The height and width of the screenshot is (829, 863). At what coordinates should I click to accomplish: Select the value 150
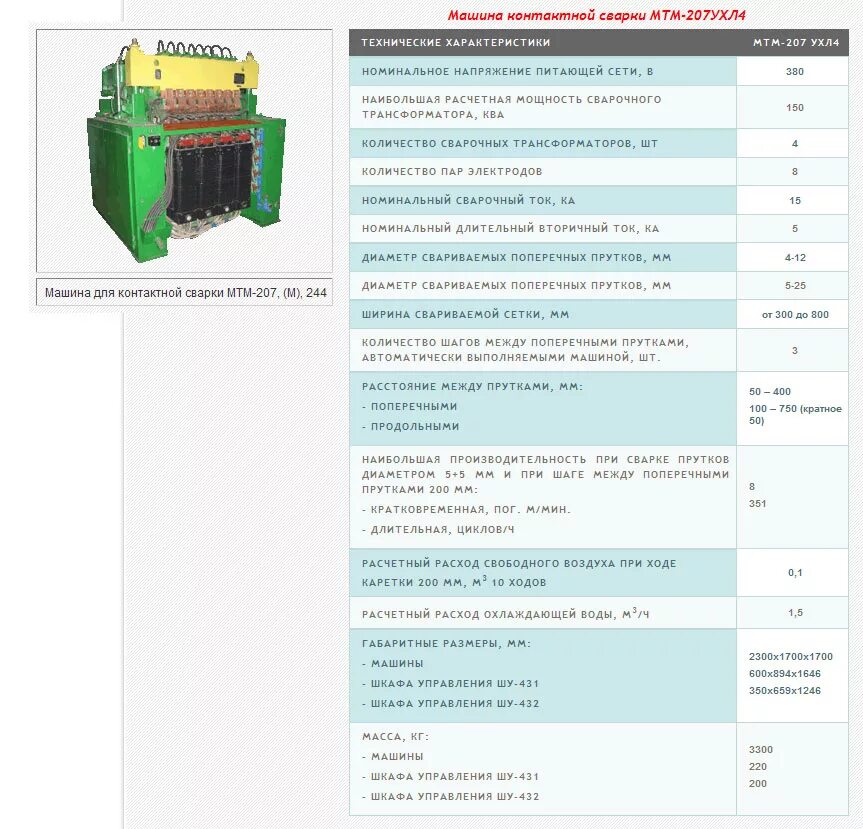795,107
